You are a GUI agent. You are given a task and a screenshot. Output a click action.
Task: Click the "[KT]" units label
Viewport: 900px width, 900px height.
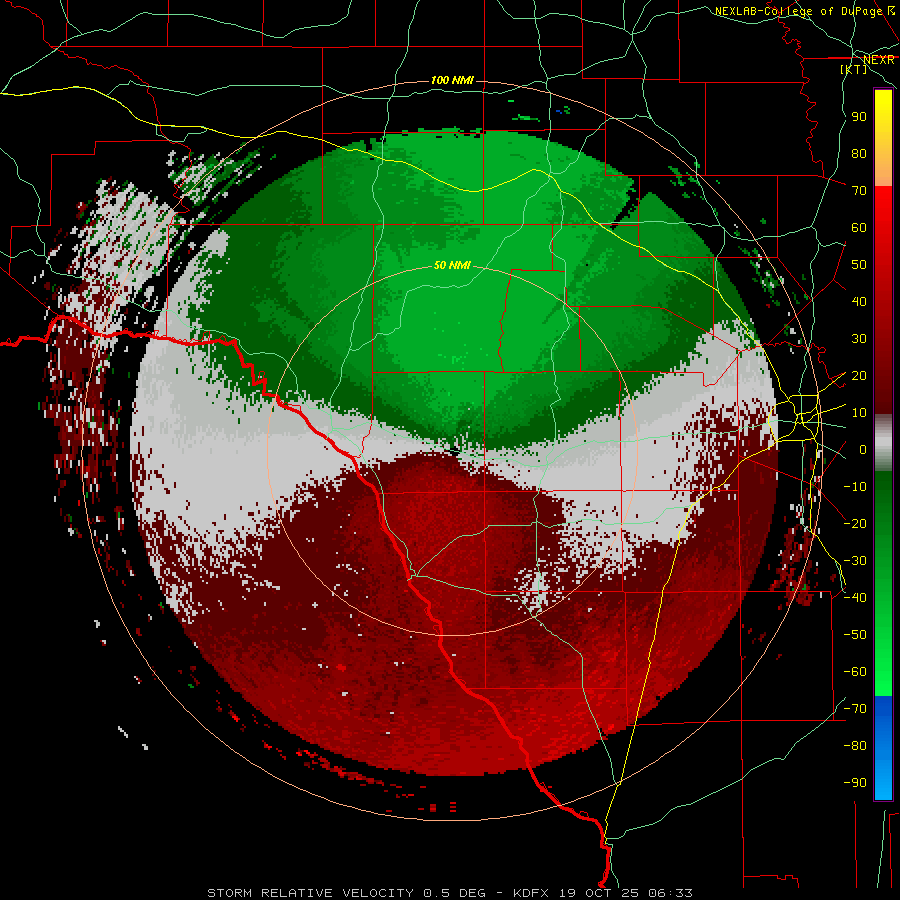[854, 69]
